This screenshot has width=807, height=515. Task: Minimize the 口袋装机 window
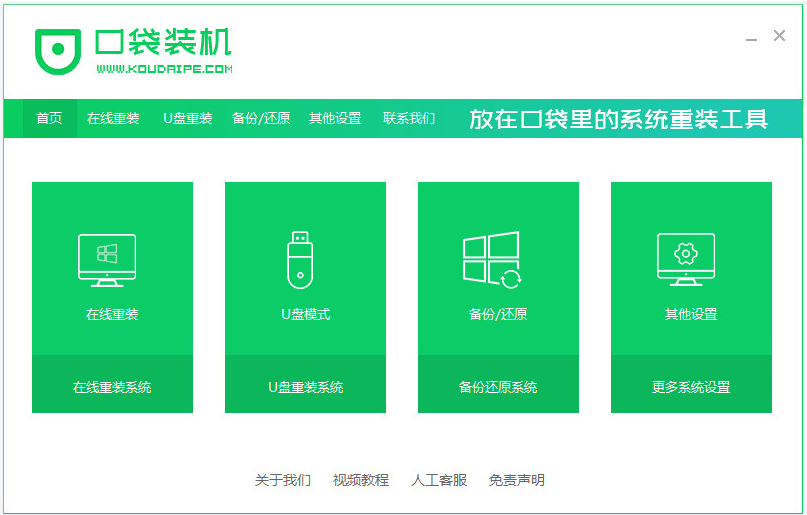point(751,38)
